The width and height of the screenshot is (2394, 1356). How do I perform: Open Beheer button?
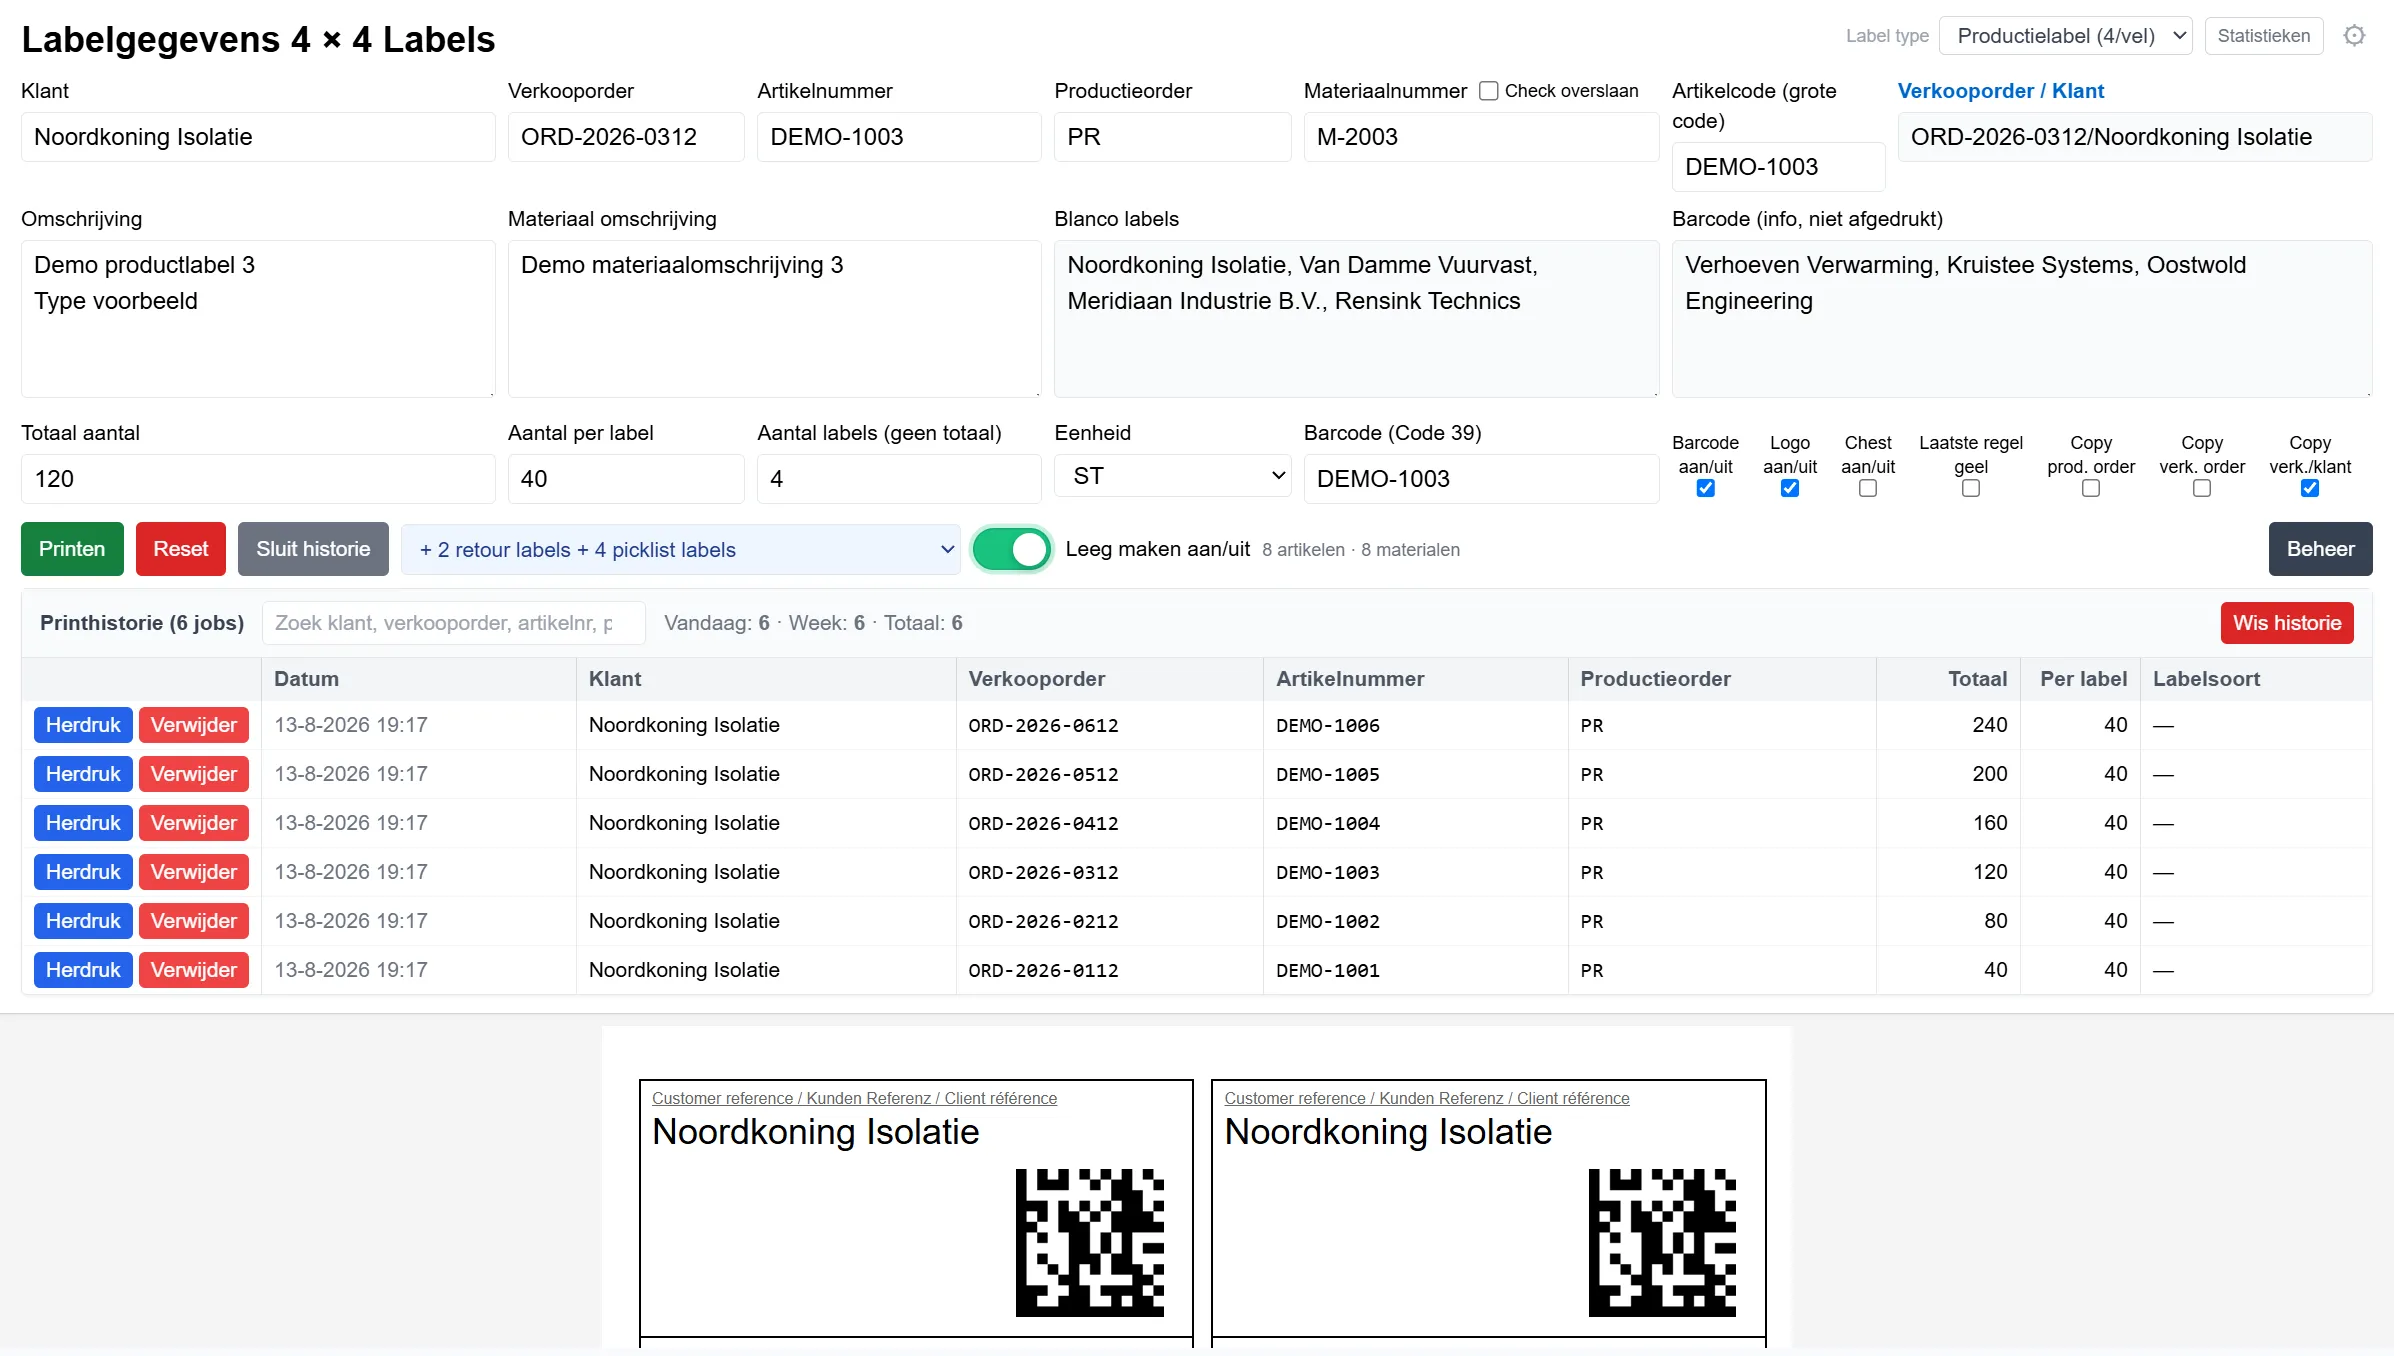(2321, 549)
